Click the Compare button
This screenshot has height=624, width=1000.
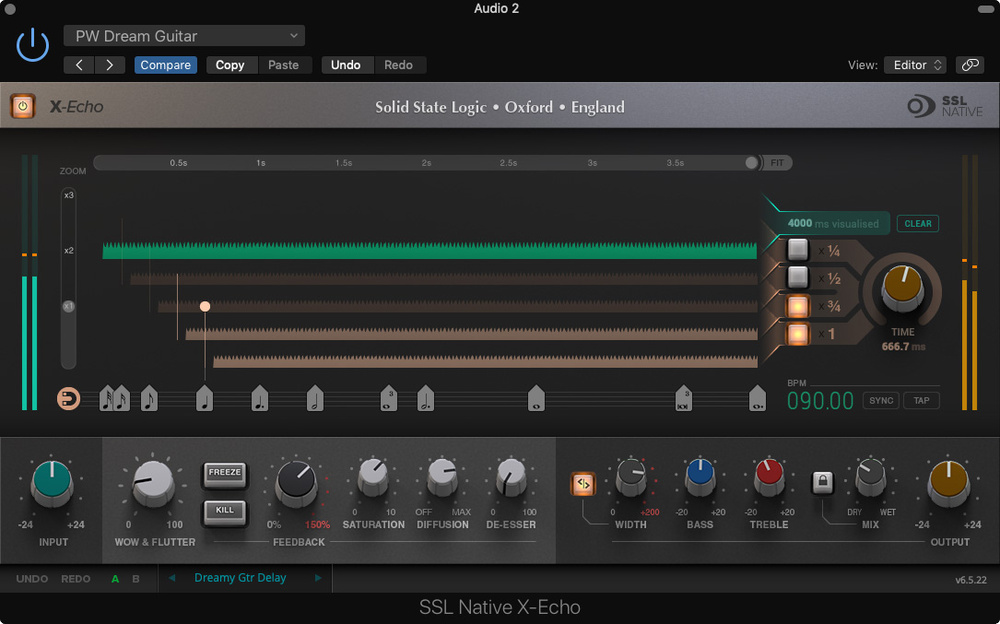pyautogui.click(x=166, y=65)
